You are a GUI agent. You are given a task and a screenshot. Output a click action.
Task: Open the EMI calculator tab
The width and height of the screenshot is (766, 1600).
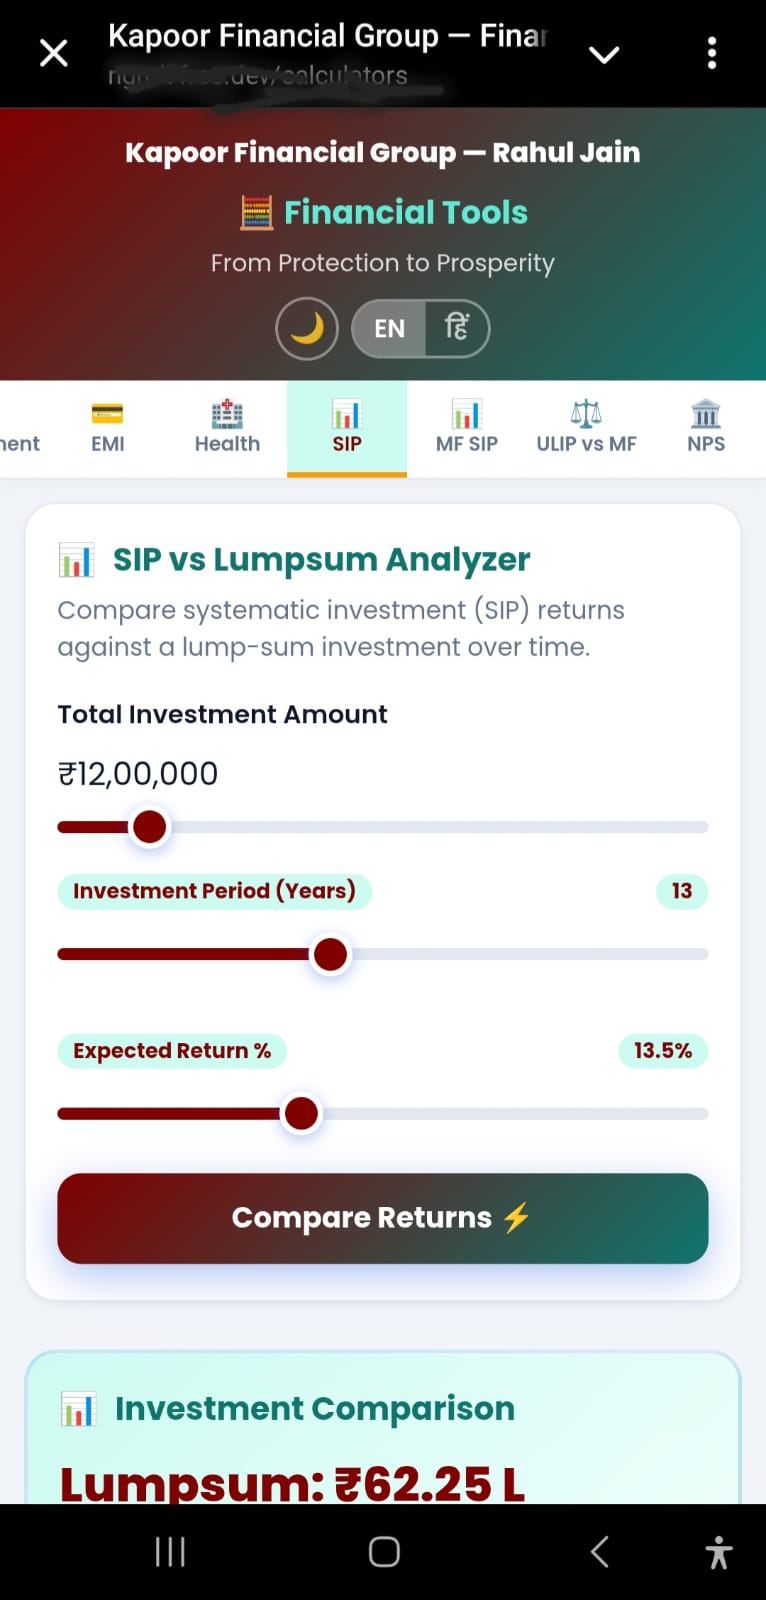107,428
